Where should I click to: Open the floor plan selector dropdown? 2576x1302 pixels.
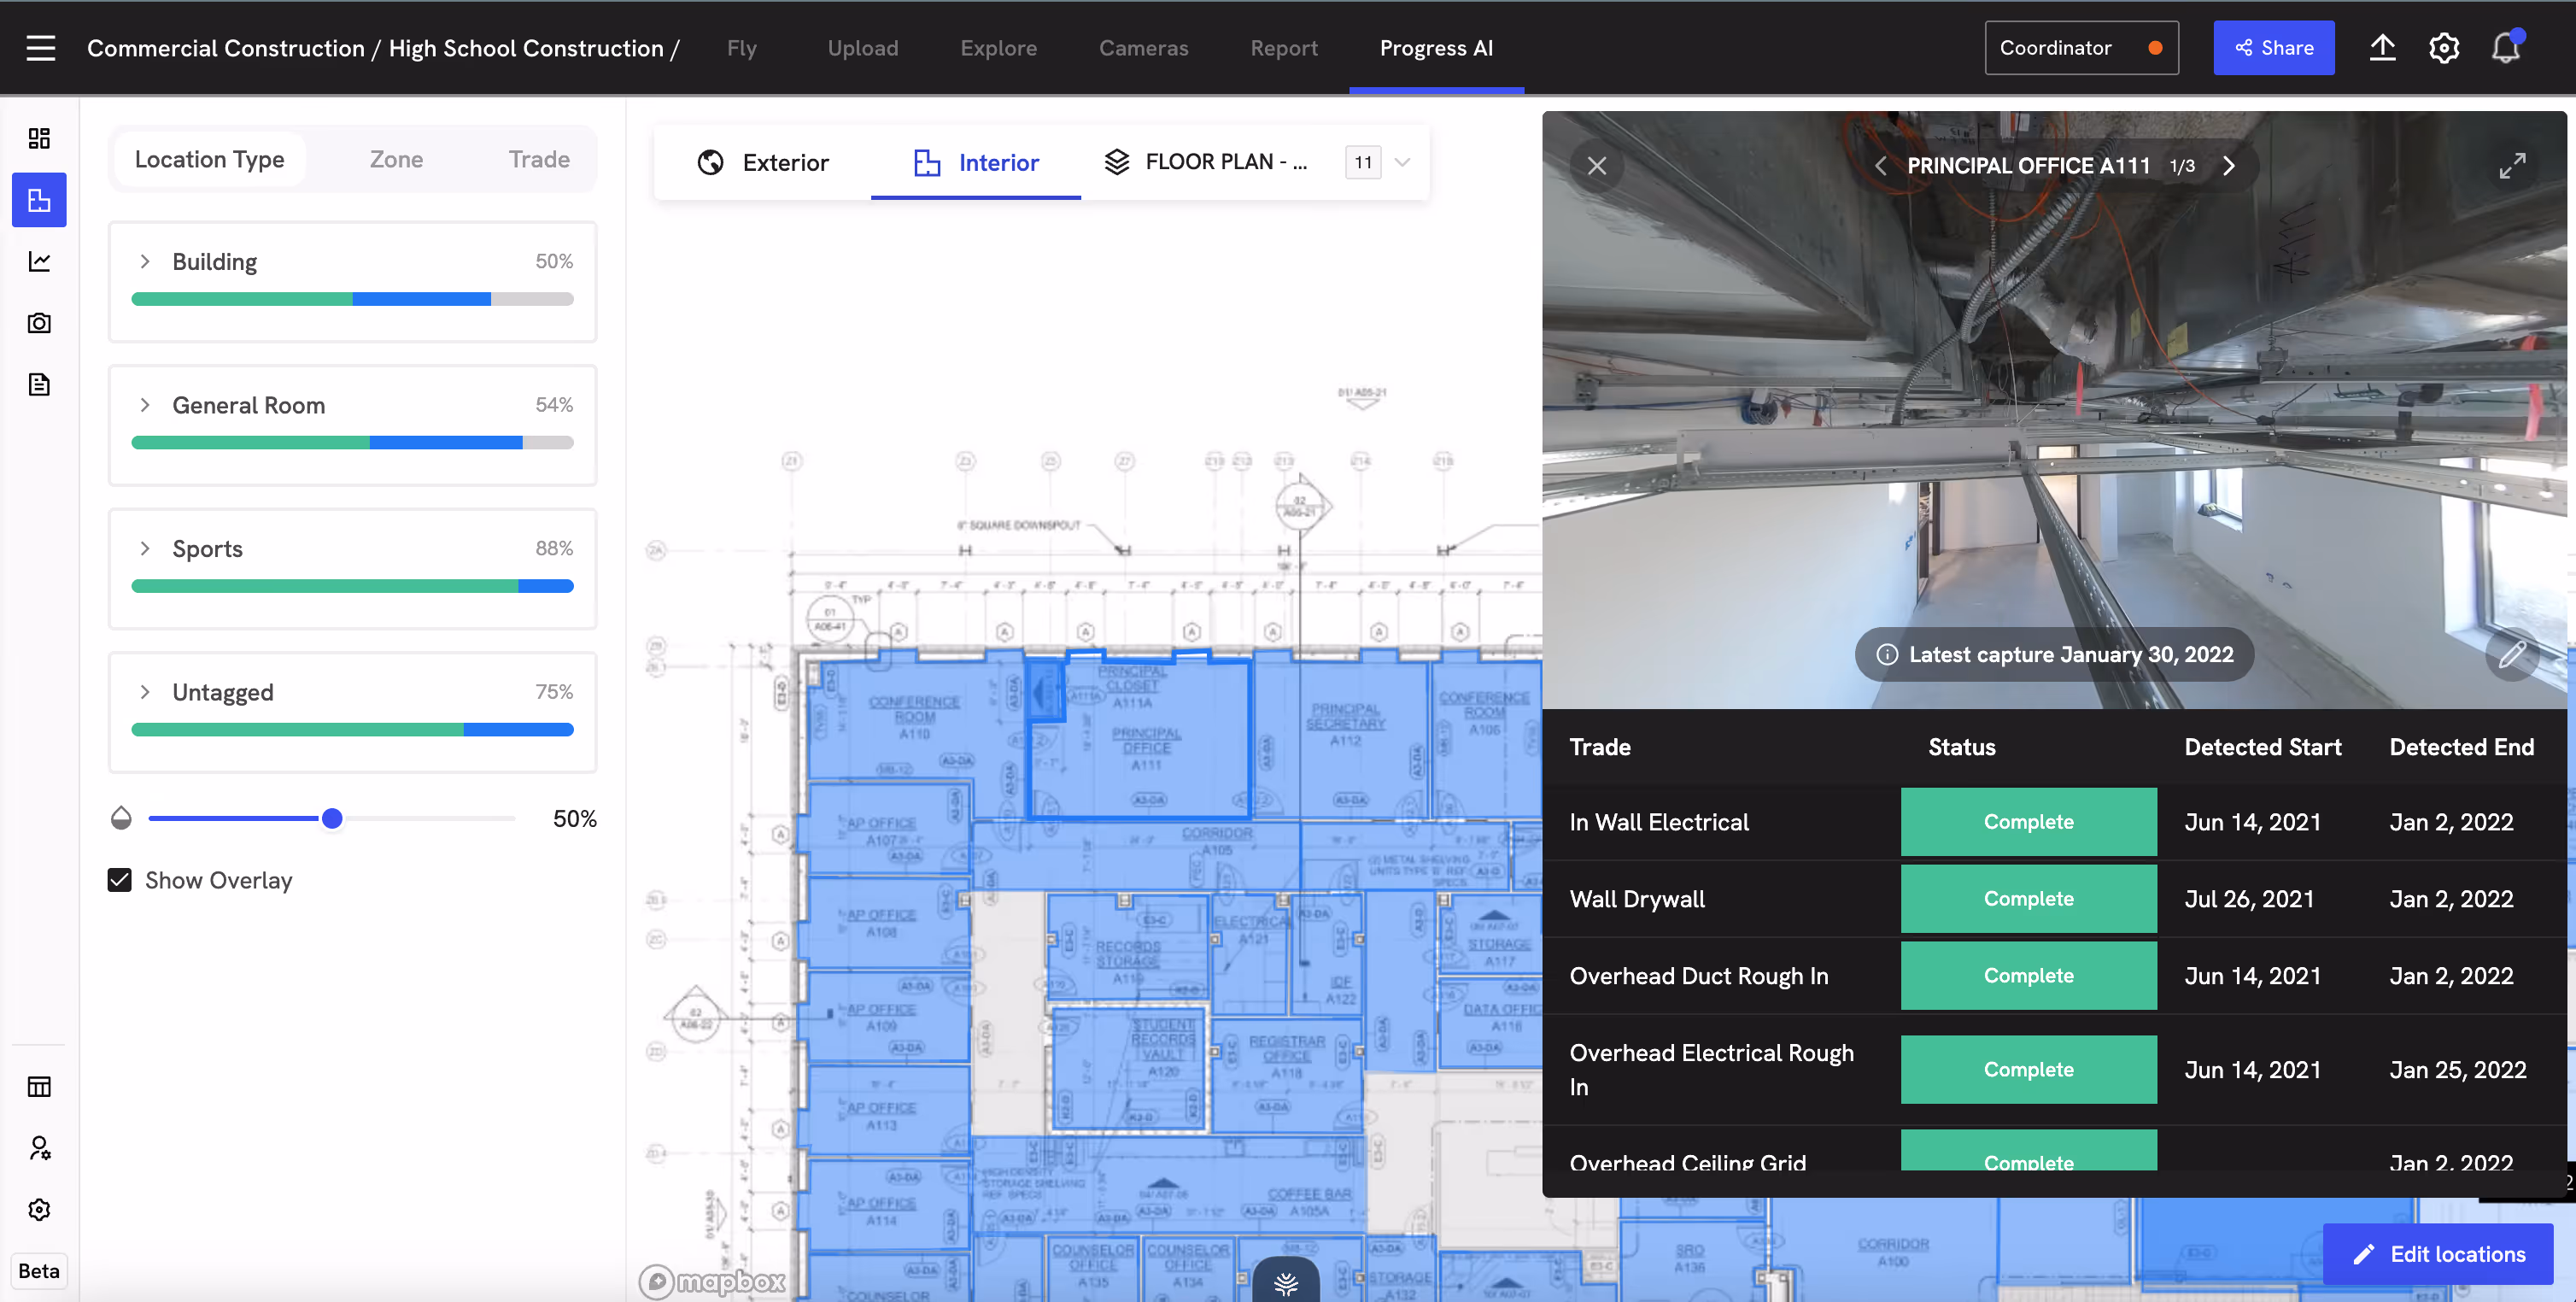(x=1402, y=162)
